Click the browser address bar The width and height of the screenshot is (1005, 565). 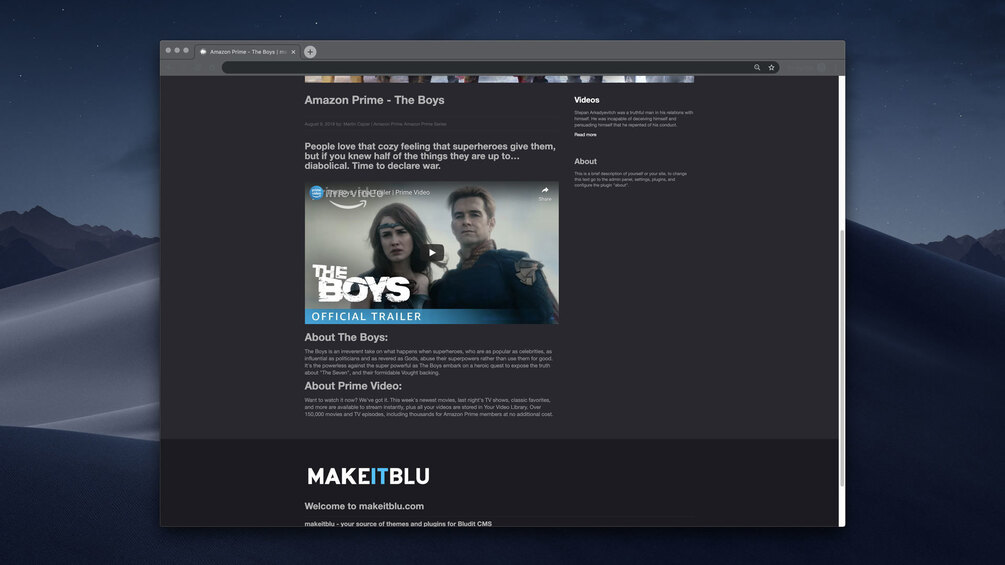click(500, 67)
